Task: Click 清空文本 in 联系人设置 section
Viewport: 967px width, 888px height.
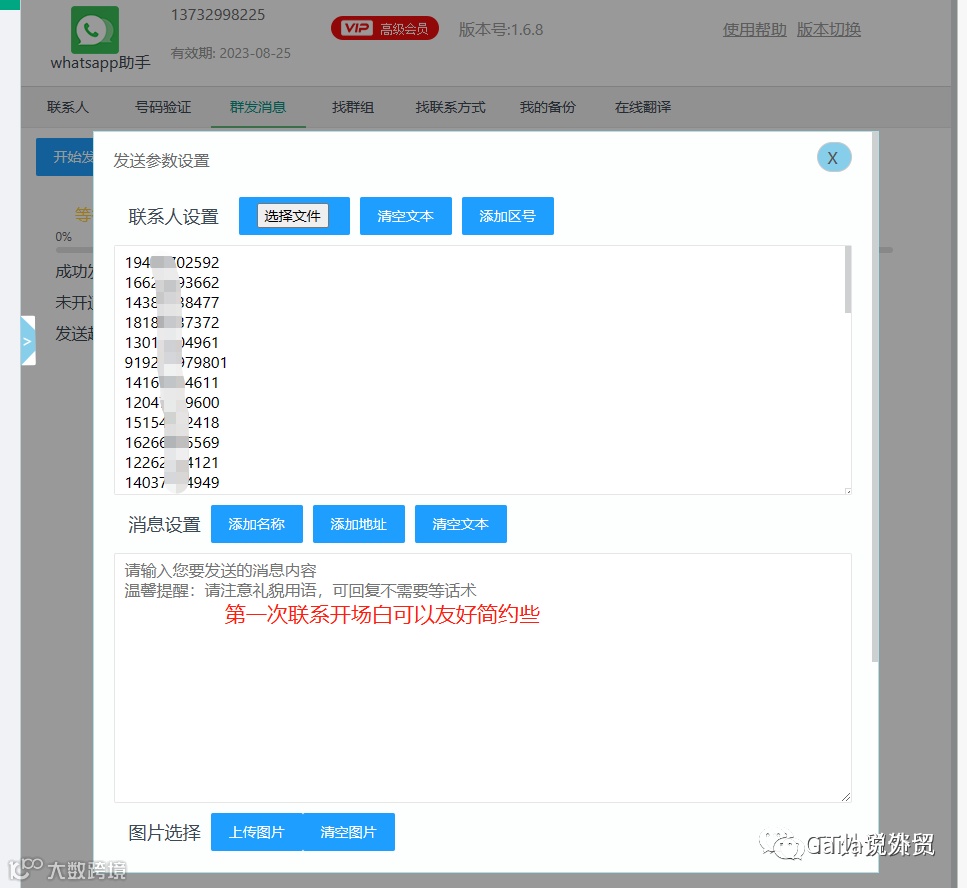Action: click(405, 216)
